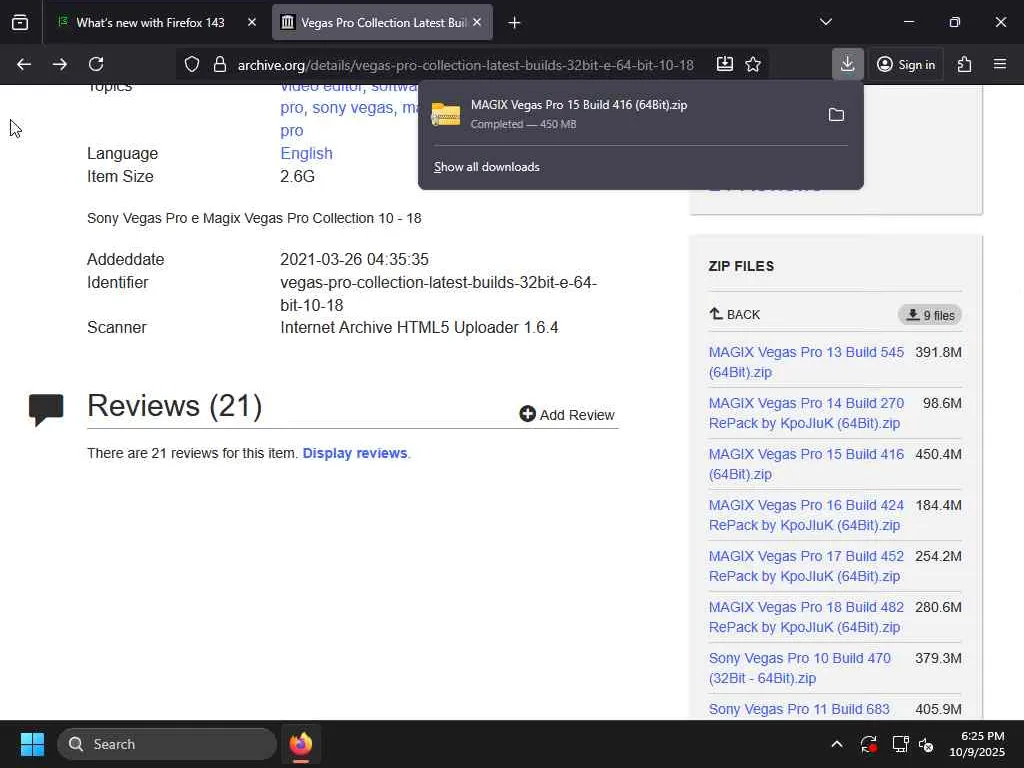Click the Display reviews link
1024x768 pixels.
355,453
